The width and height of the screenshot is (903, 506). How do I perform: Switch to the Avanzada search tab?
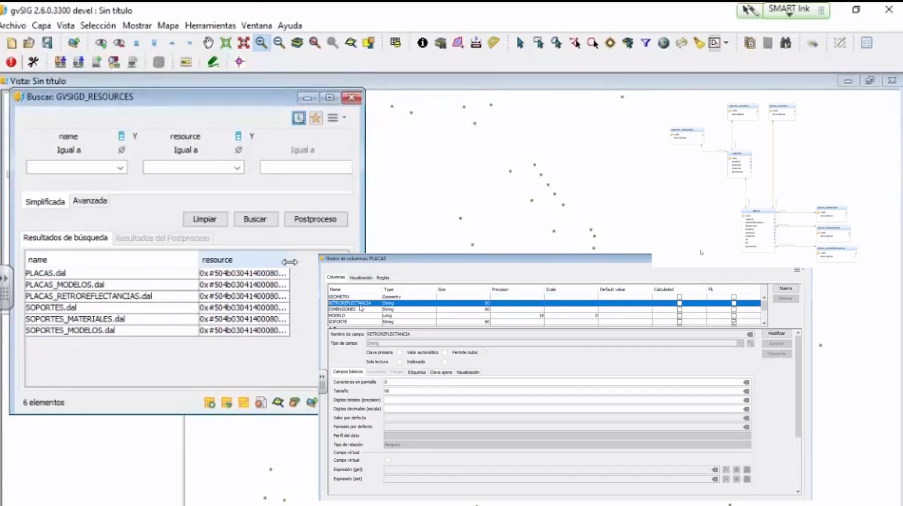tap(90, 201)
